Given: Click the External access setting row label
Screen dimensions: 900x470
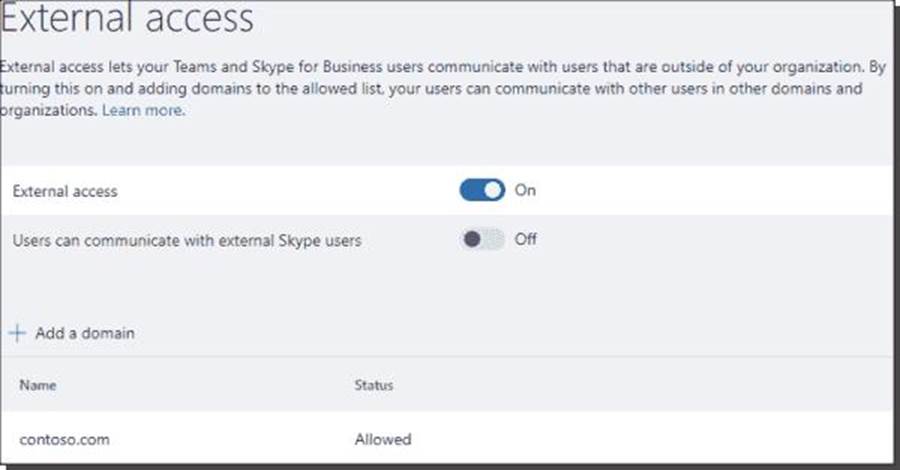Looking at the screenshot, I should 64,191.
